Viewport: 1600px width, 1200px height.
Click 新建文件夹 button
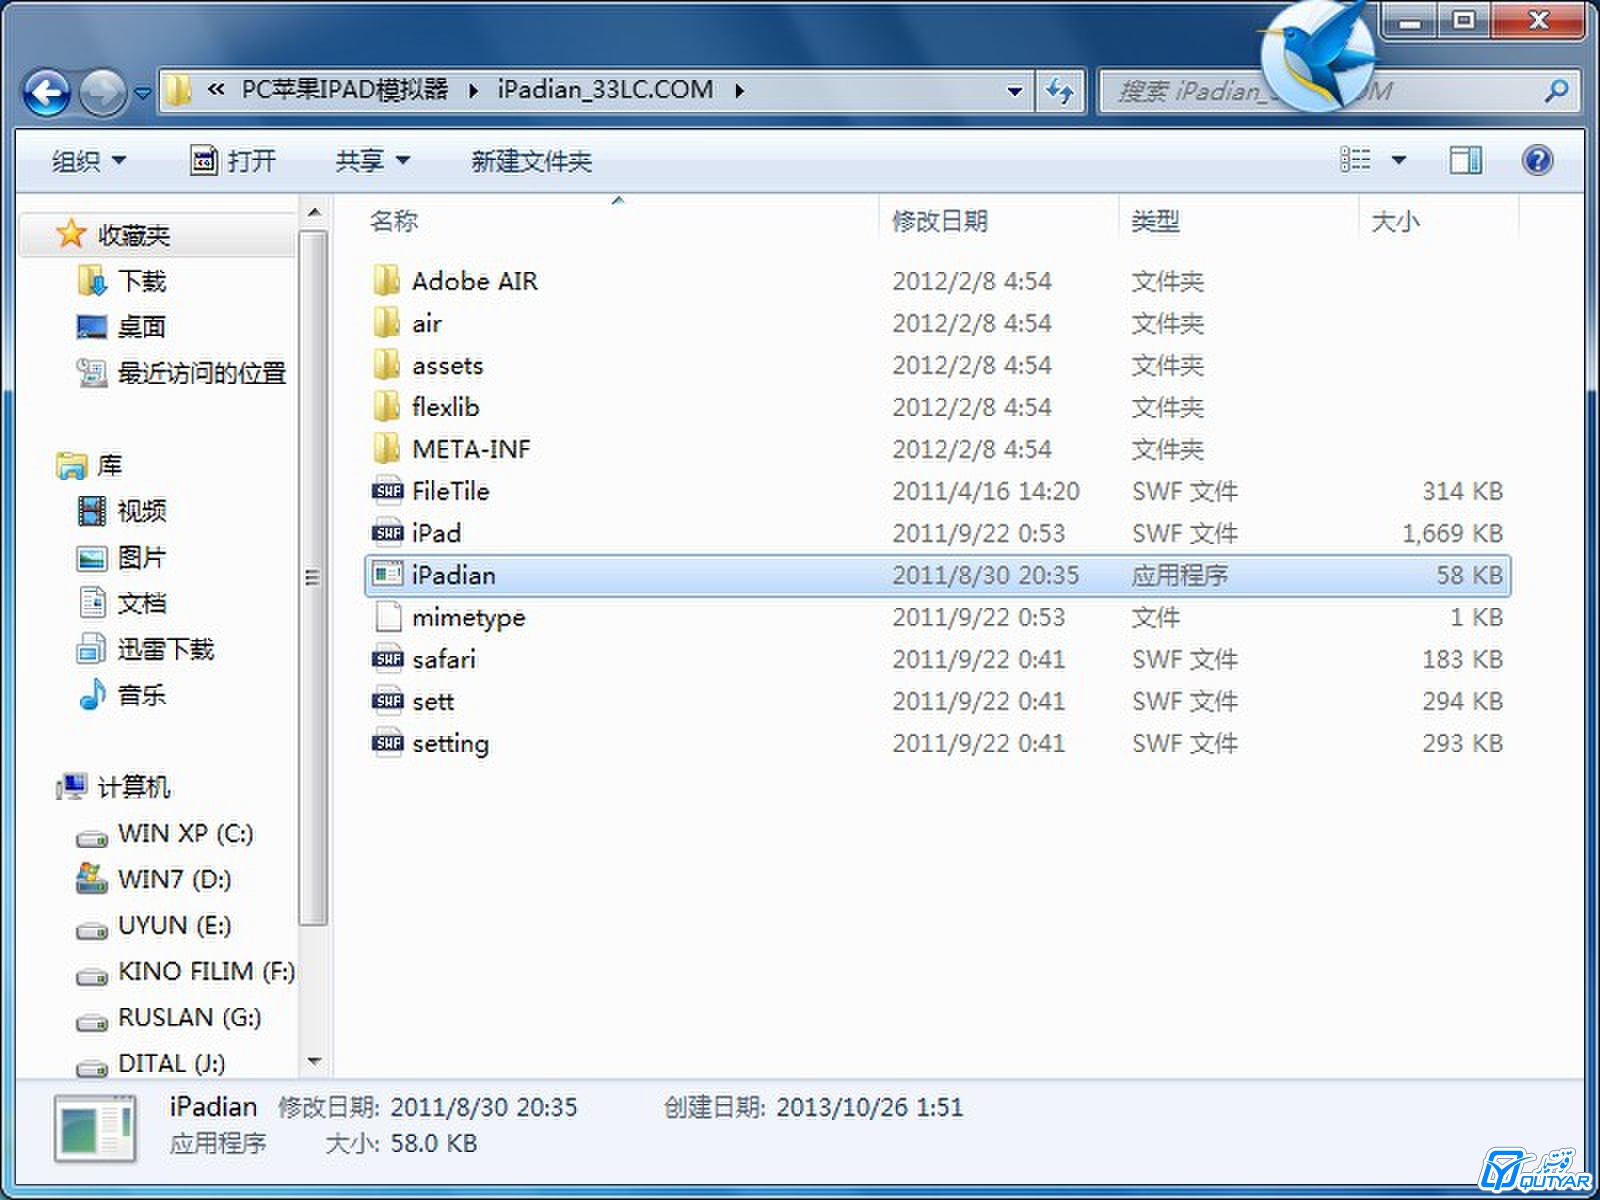pyautogui.click(x=531, y=160)
